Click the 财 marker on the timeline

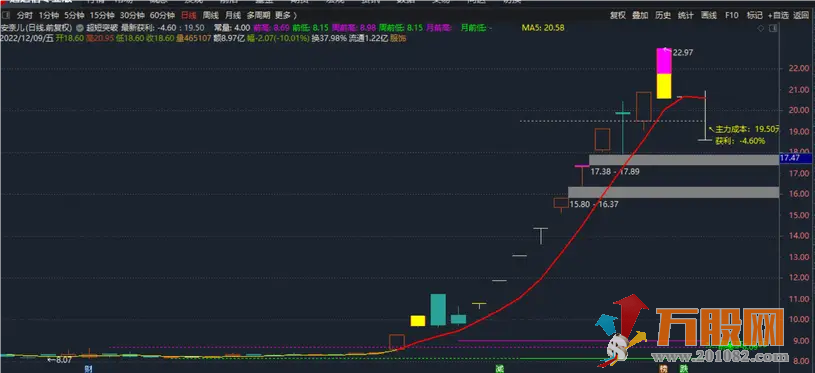pyautogui.click(x=87, y=368)
